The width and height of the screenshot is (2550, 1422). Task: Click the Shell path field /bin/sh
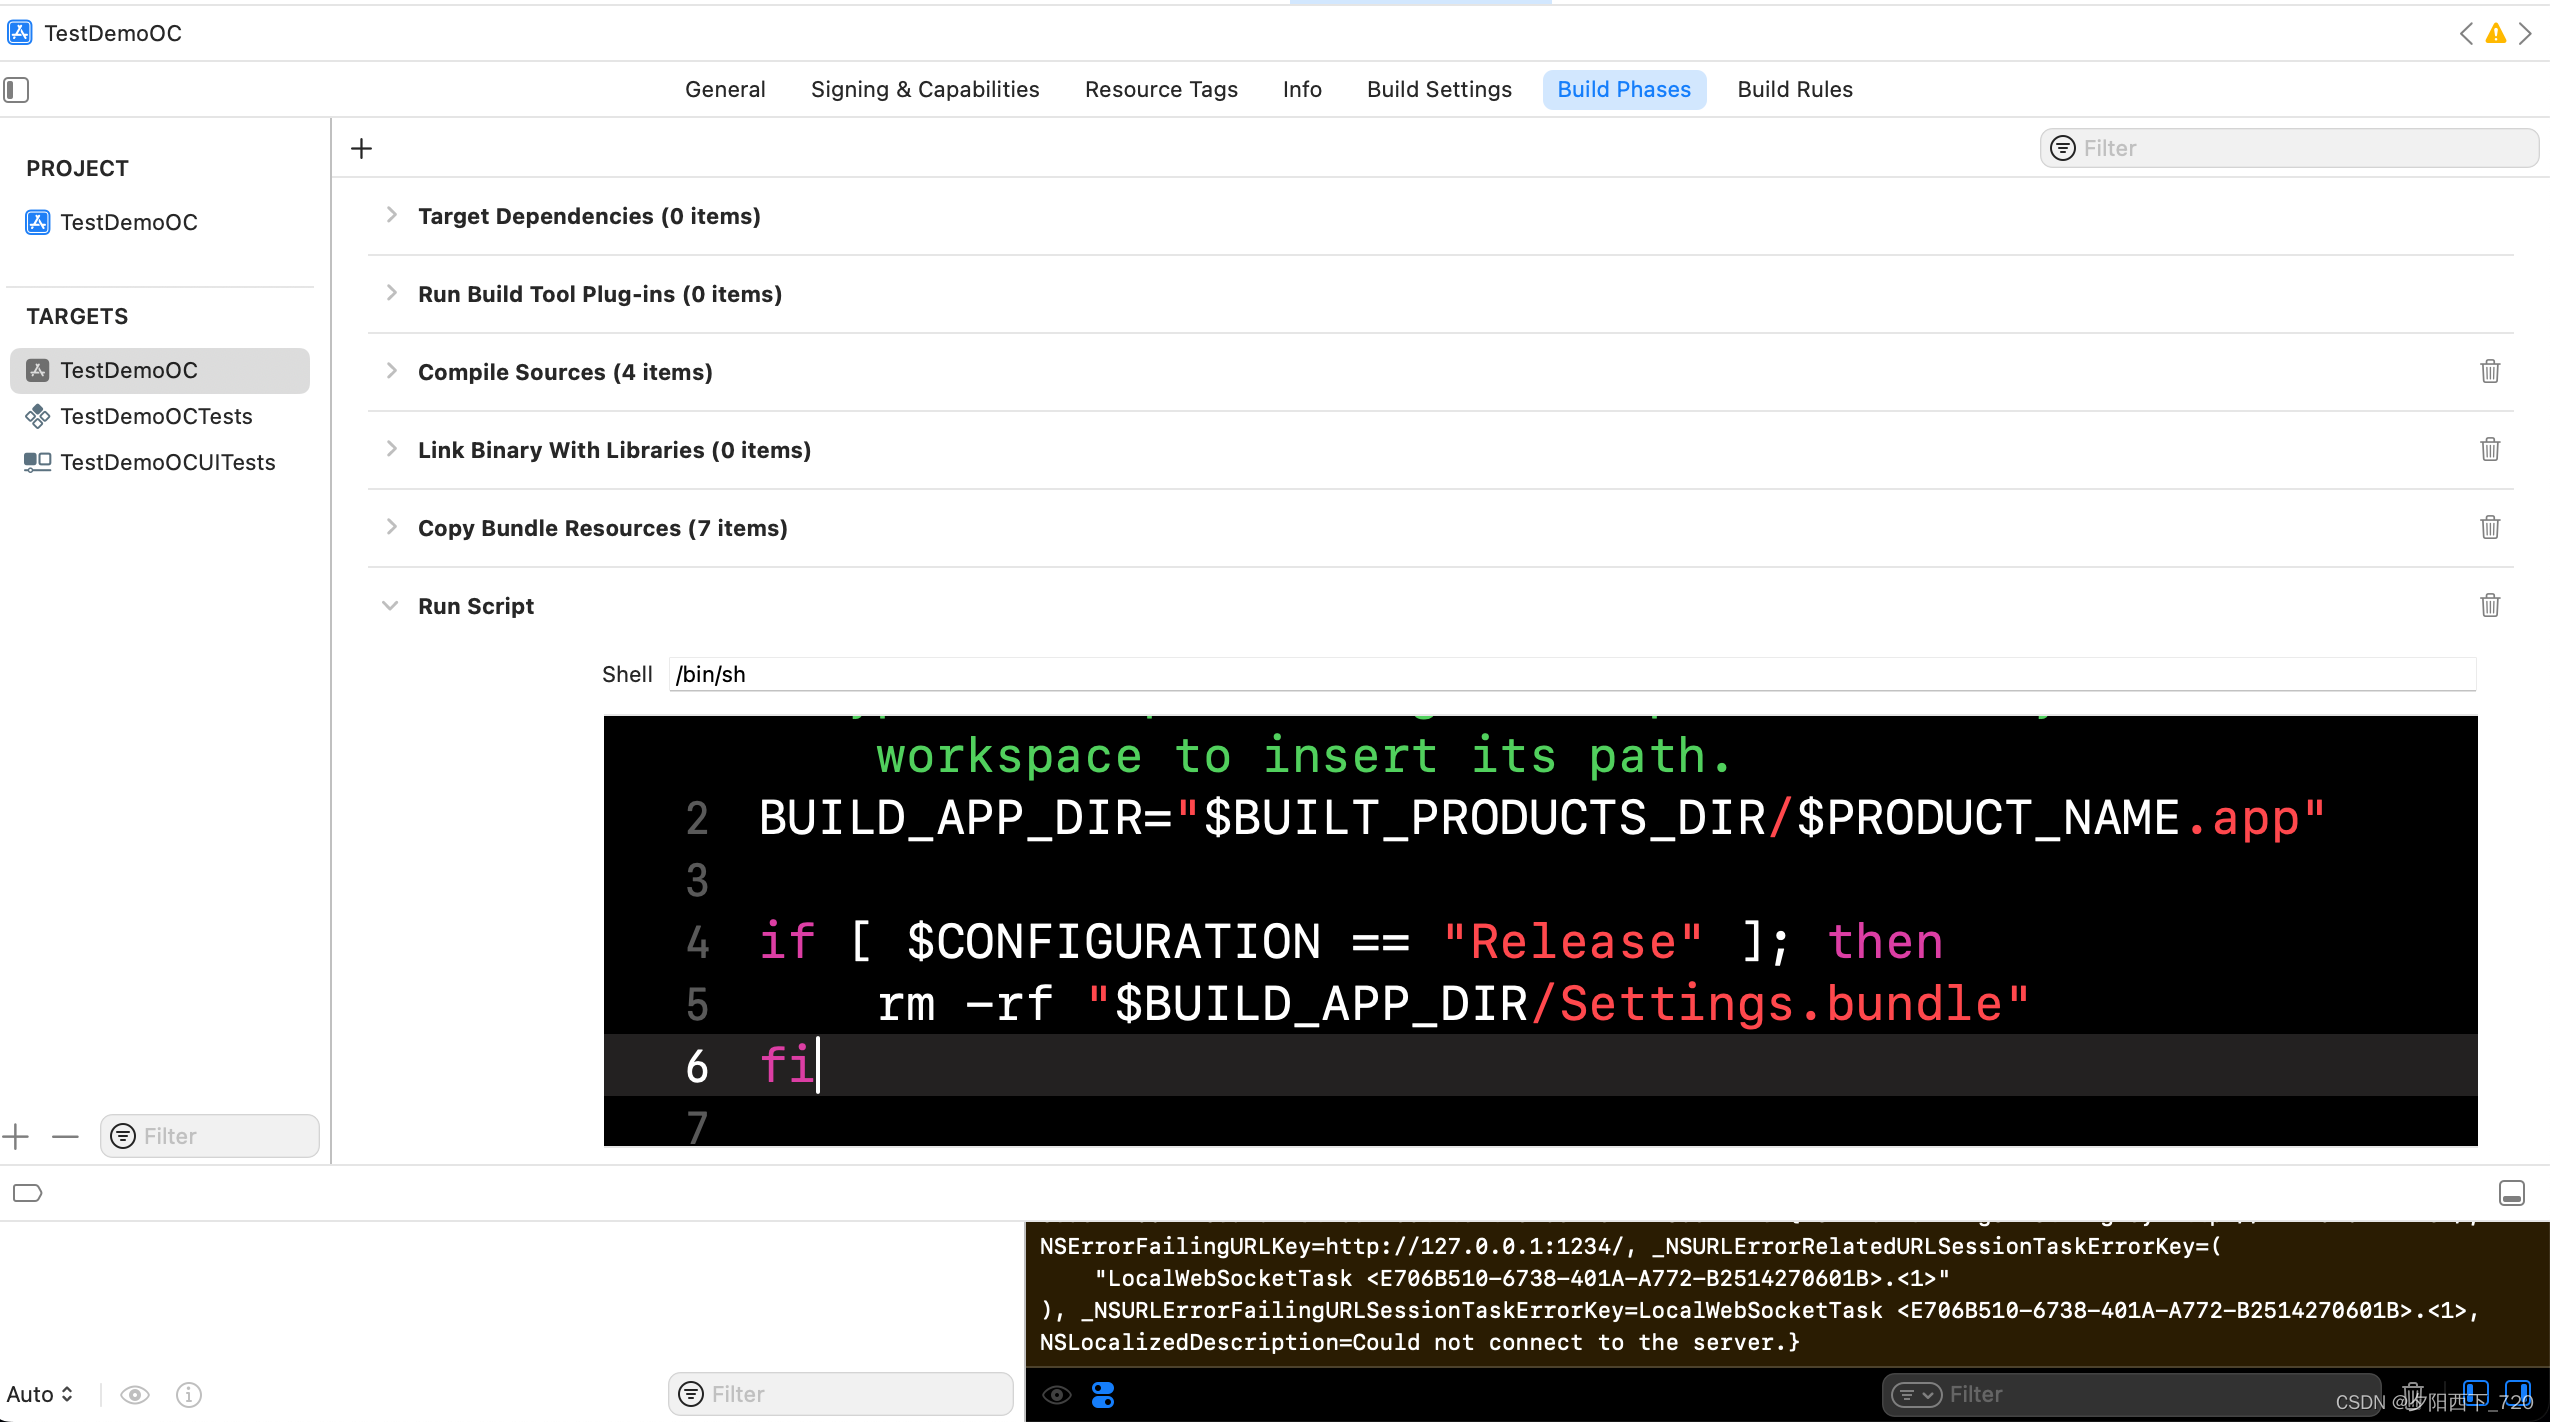(1572, 674)
